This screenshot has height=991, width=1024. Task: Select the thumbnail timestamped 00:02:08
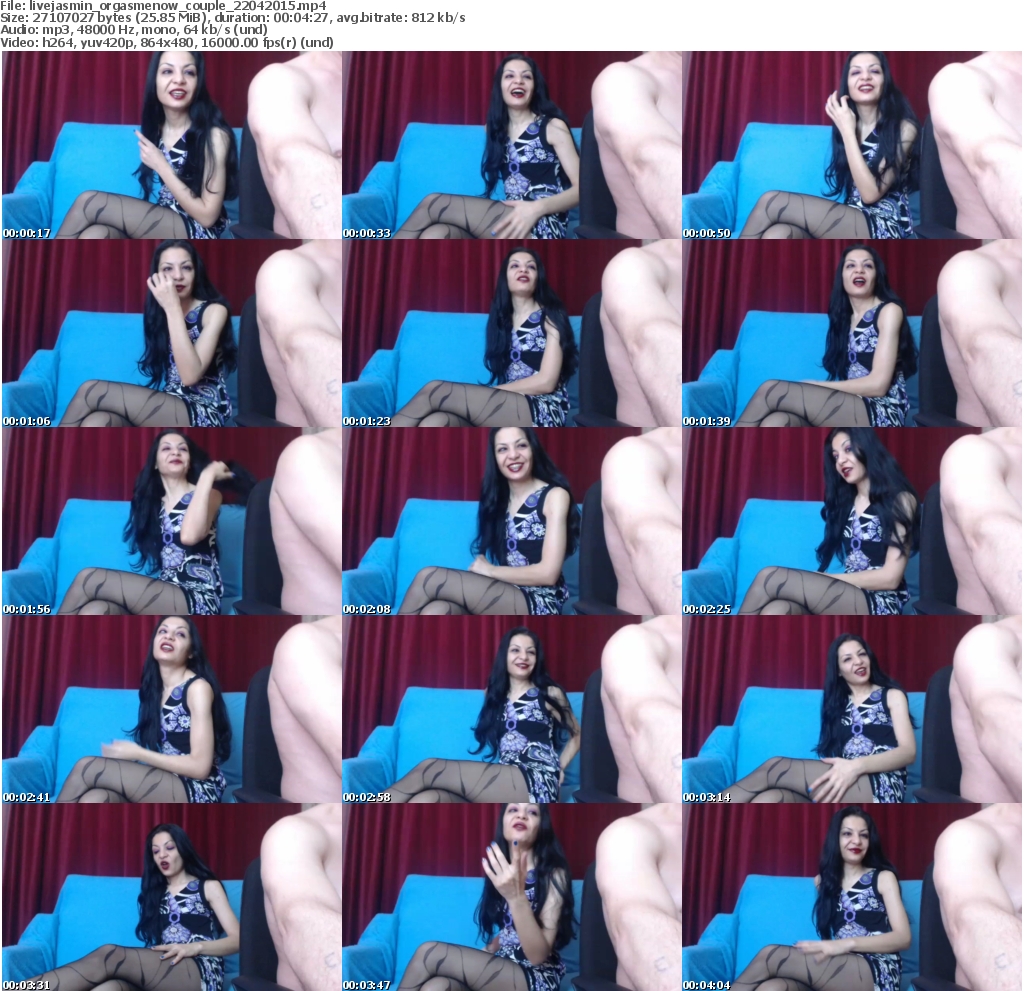click(x=512, y=521)
